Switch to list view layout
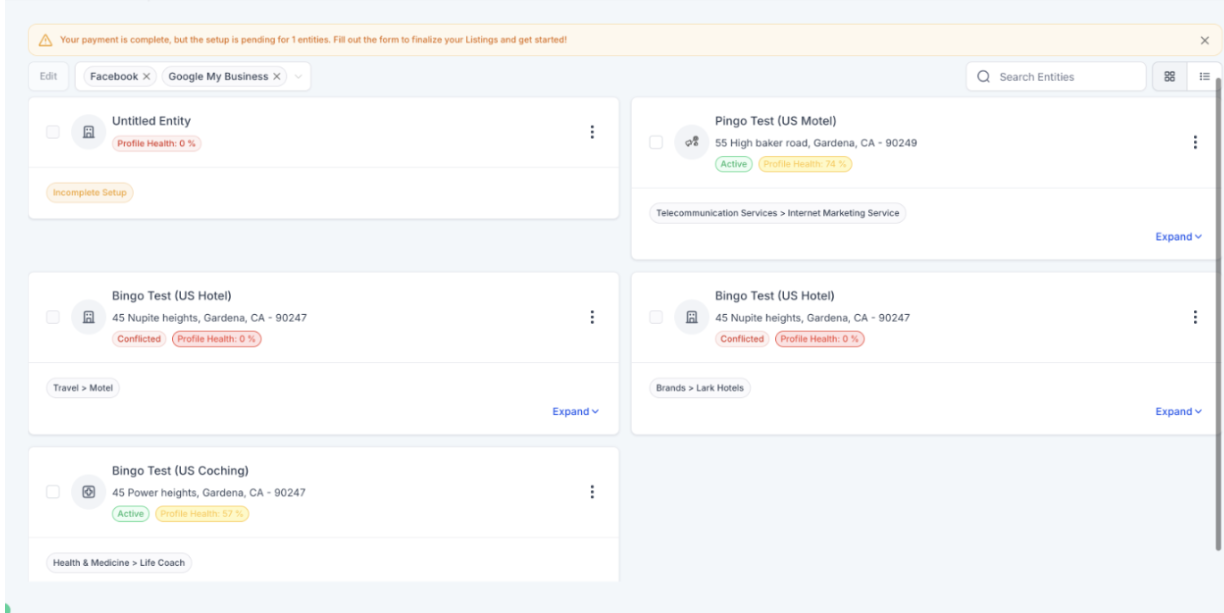The height and width of the screenshot is (613, 1224). [1204, 77]
